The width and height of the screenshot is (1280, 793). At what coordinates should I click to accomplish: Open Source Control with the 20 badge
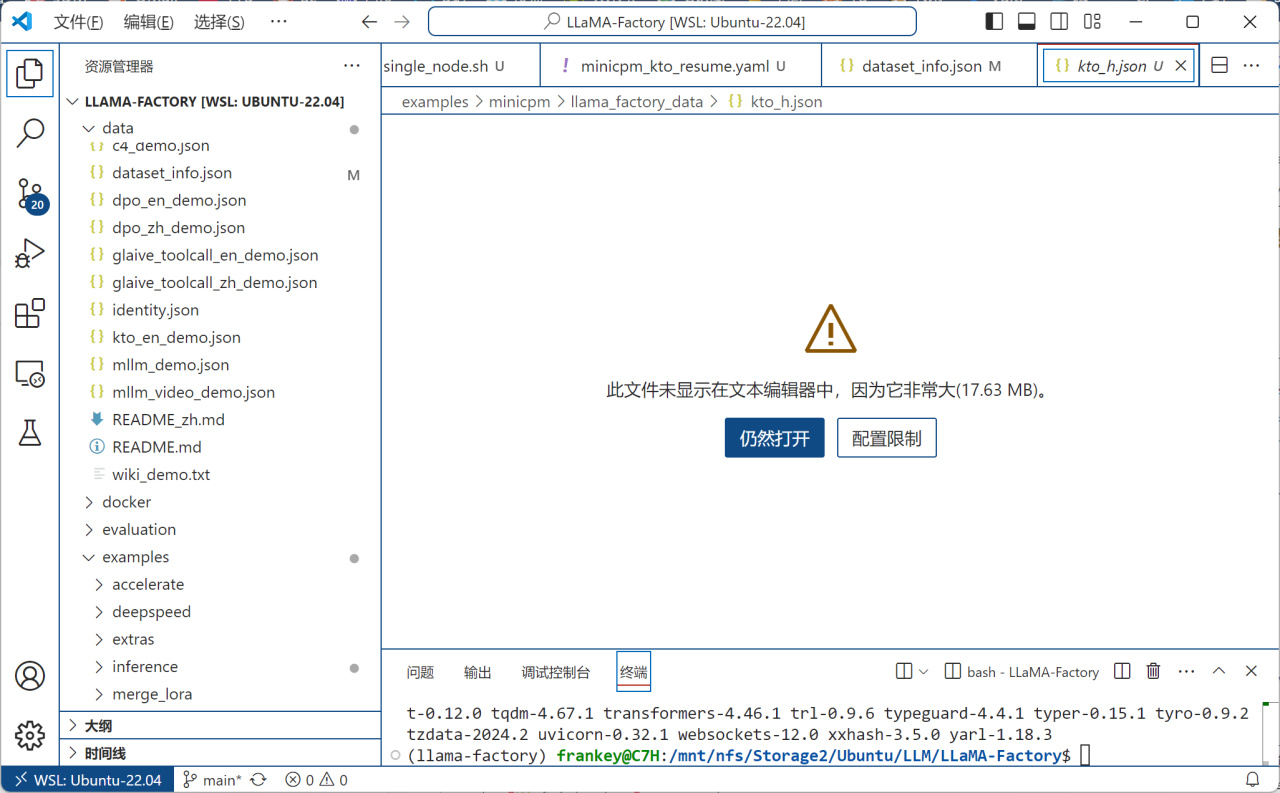coord(30,194)
